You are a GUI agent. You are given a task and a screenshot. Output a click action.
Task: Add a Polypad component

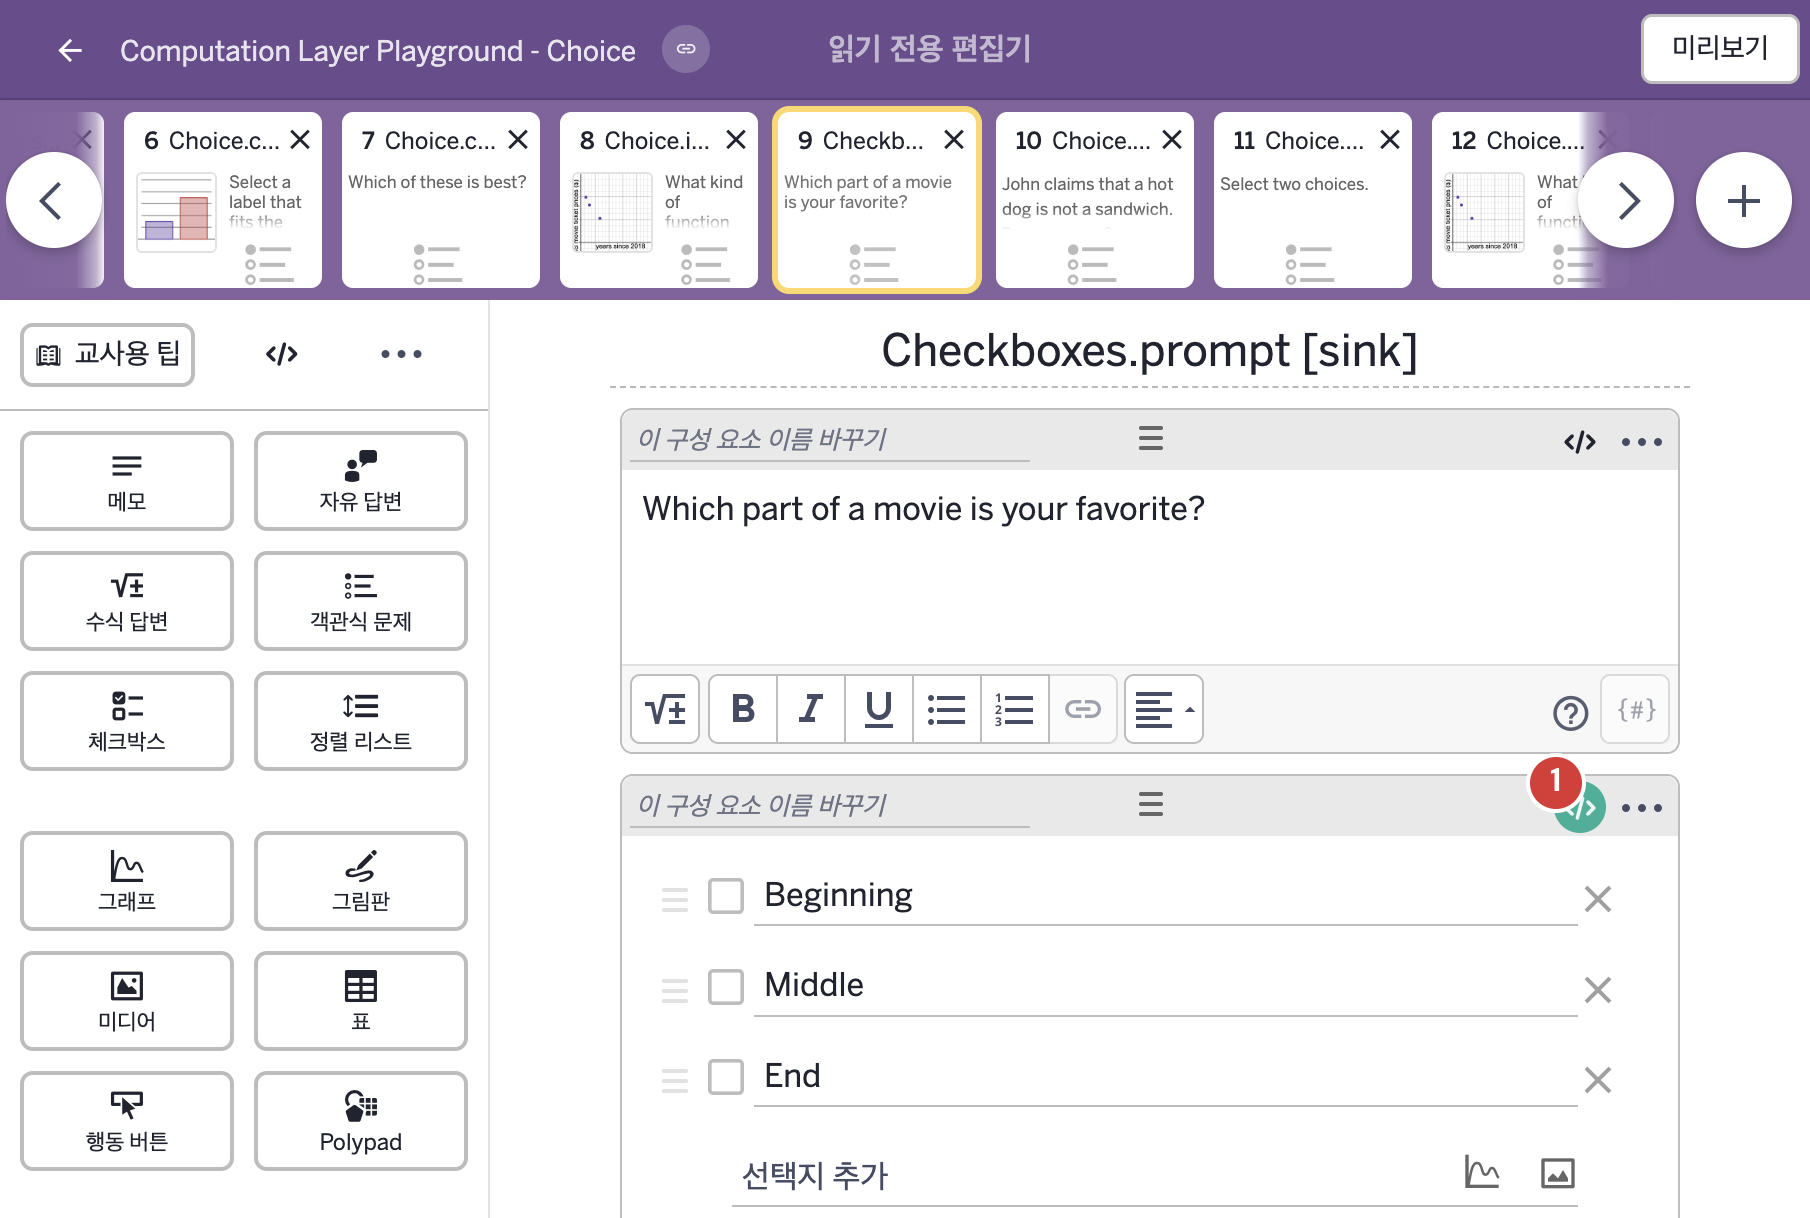[x=361, y=1121]
